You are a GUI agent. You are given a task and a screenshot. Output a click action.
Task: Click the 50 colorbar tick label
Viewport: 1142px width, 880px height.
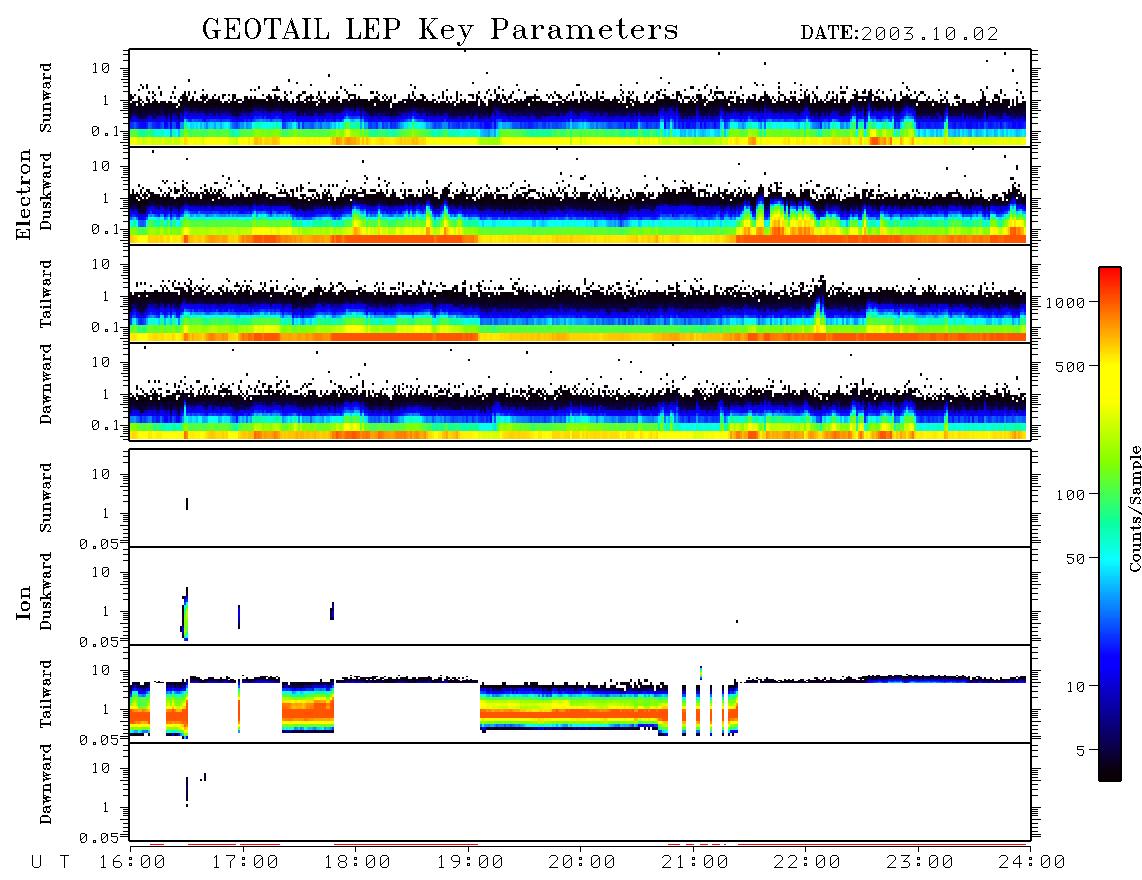tap(1076, 559)
